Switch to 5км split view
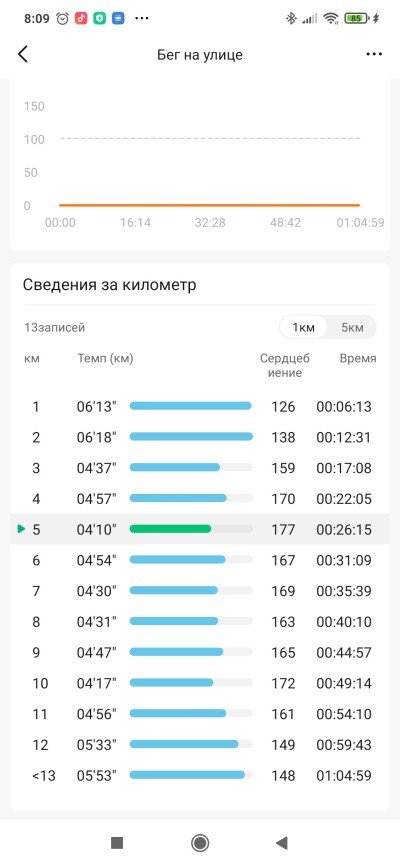This screenshot has width=400, height=867. (x=352, y=327)
